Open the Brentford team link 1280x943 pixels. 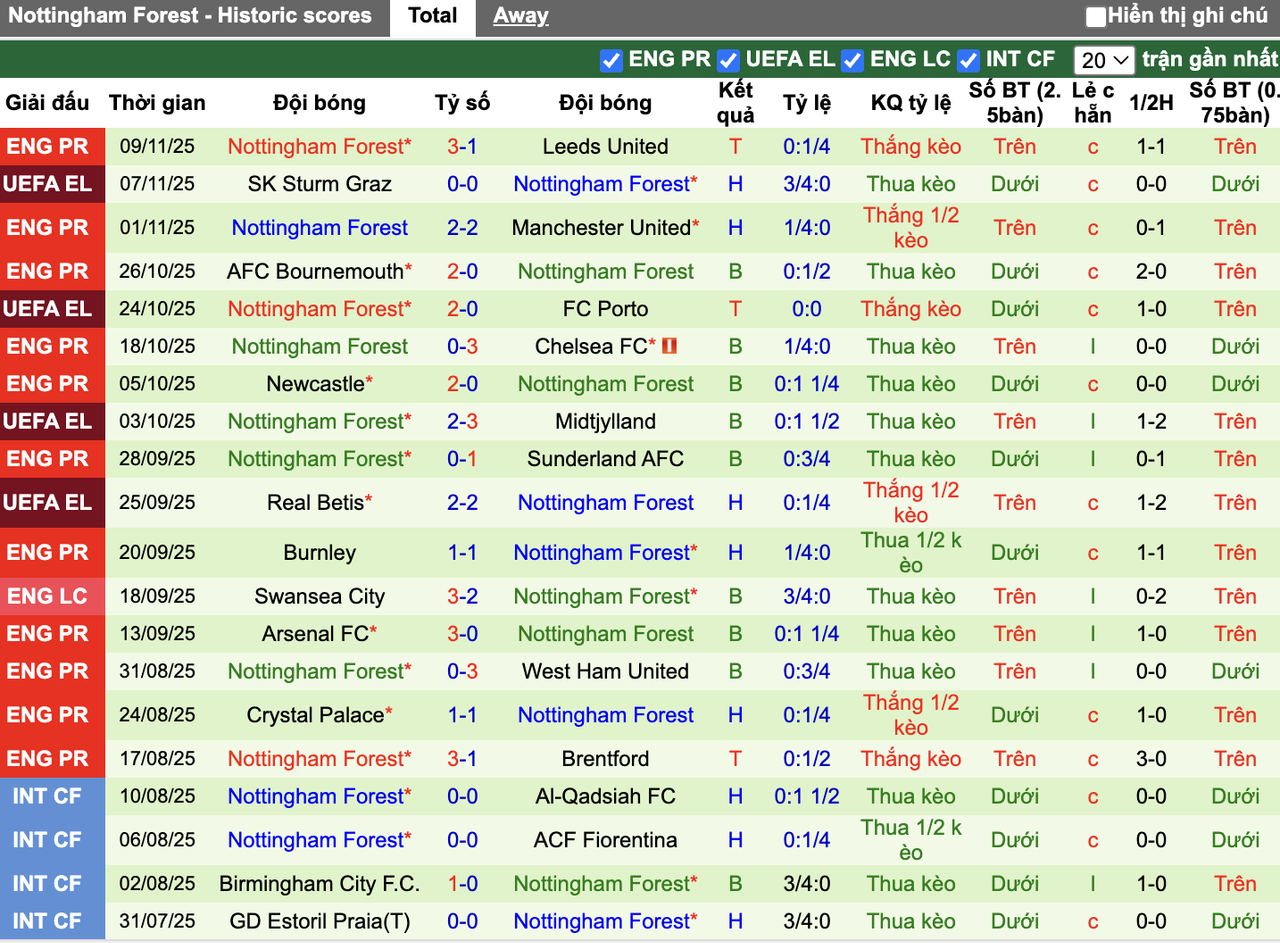coord(606,759)
